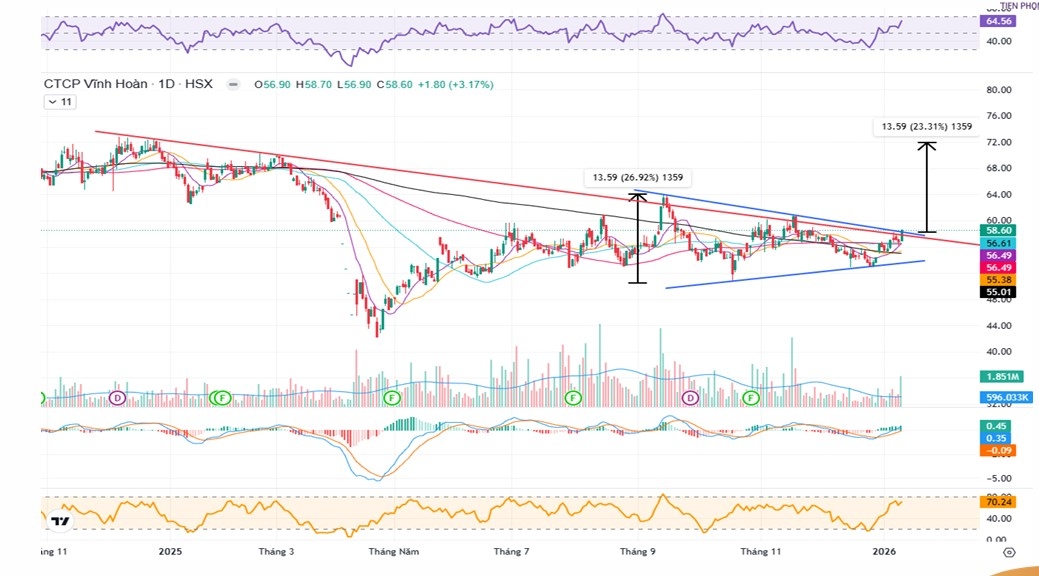Click the green 58.60 current price label

click(x=999, y=230)
